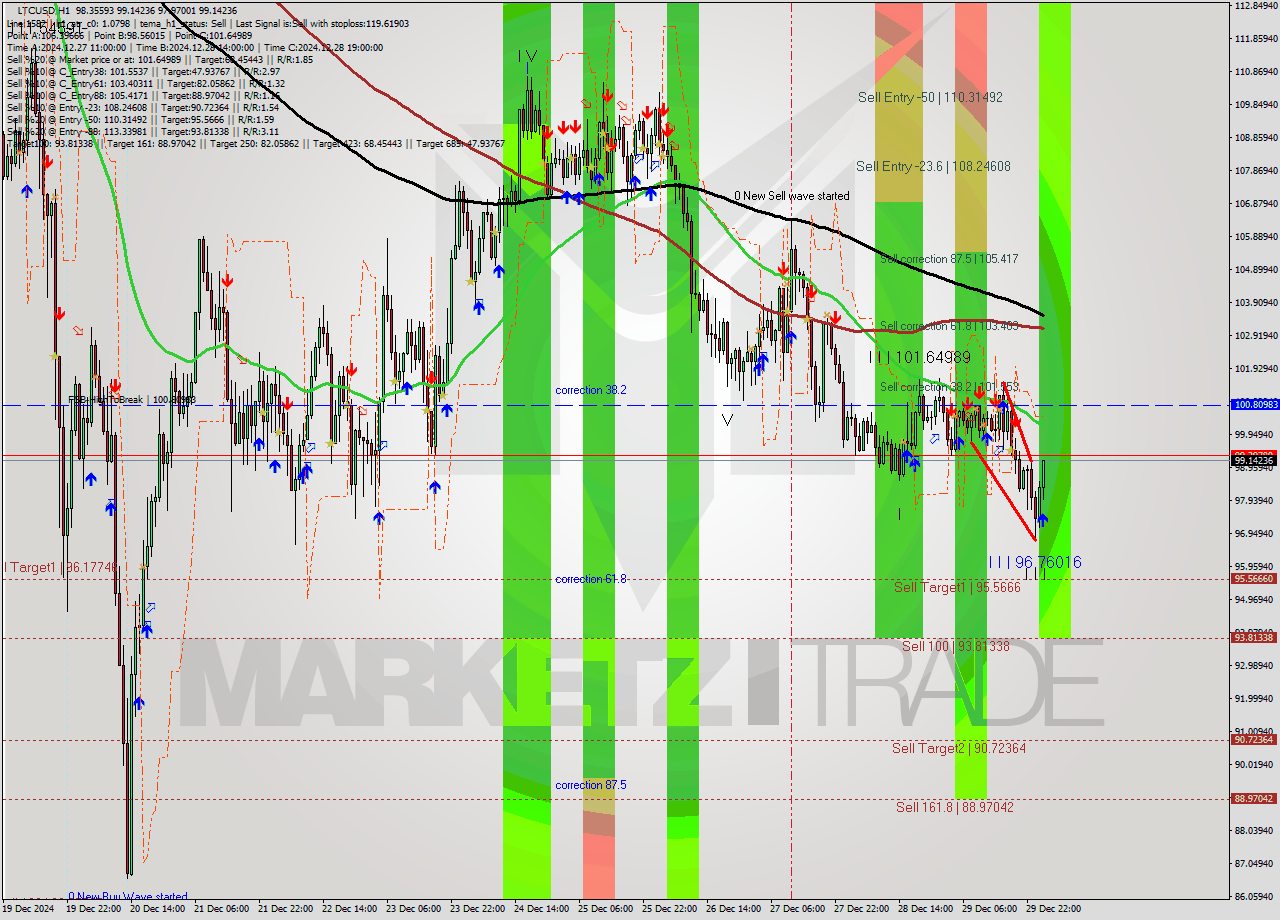Click the 'Sell Target1 | 95.5666' label

click(x=957, y=587)
